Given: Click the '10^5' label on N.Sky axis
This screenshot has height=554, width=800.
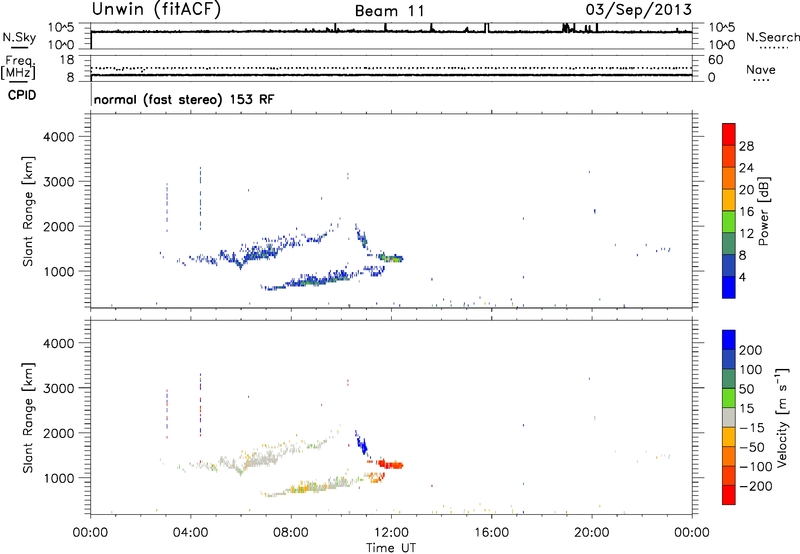Looking at the screenshot, I should tap(61, 28).
